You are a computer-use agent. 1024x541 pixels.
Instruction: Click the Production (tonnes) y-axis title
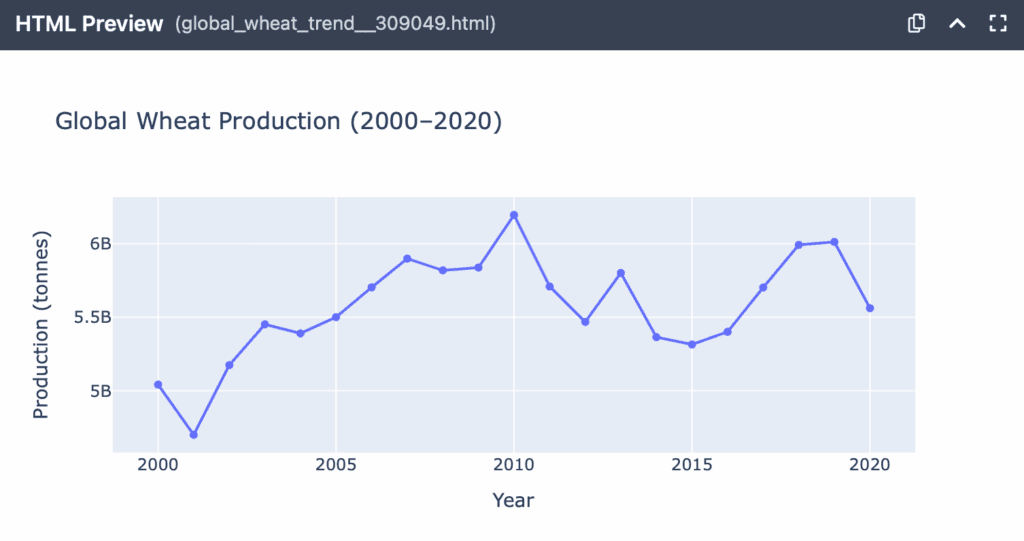(x=41, y=325)
